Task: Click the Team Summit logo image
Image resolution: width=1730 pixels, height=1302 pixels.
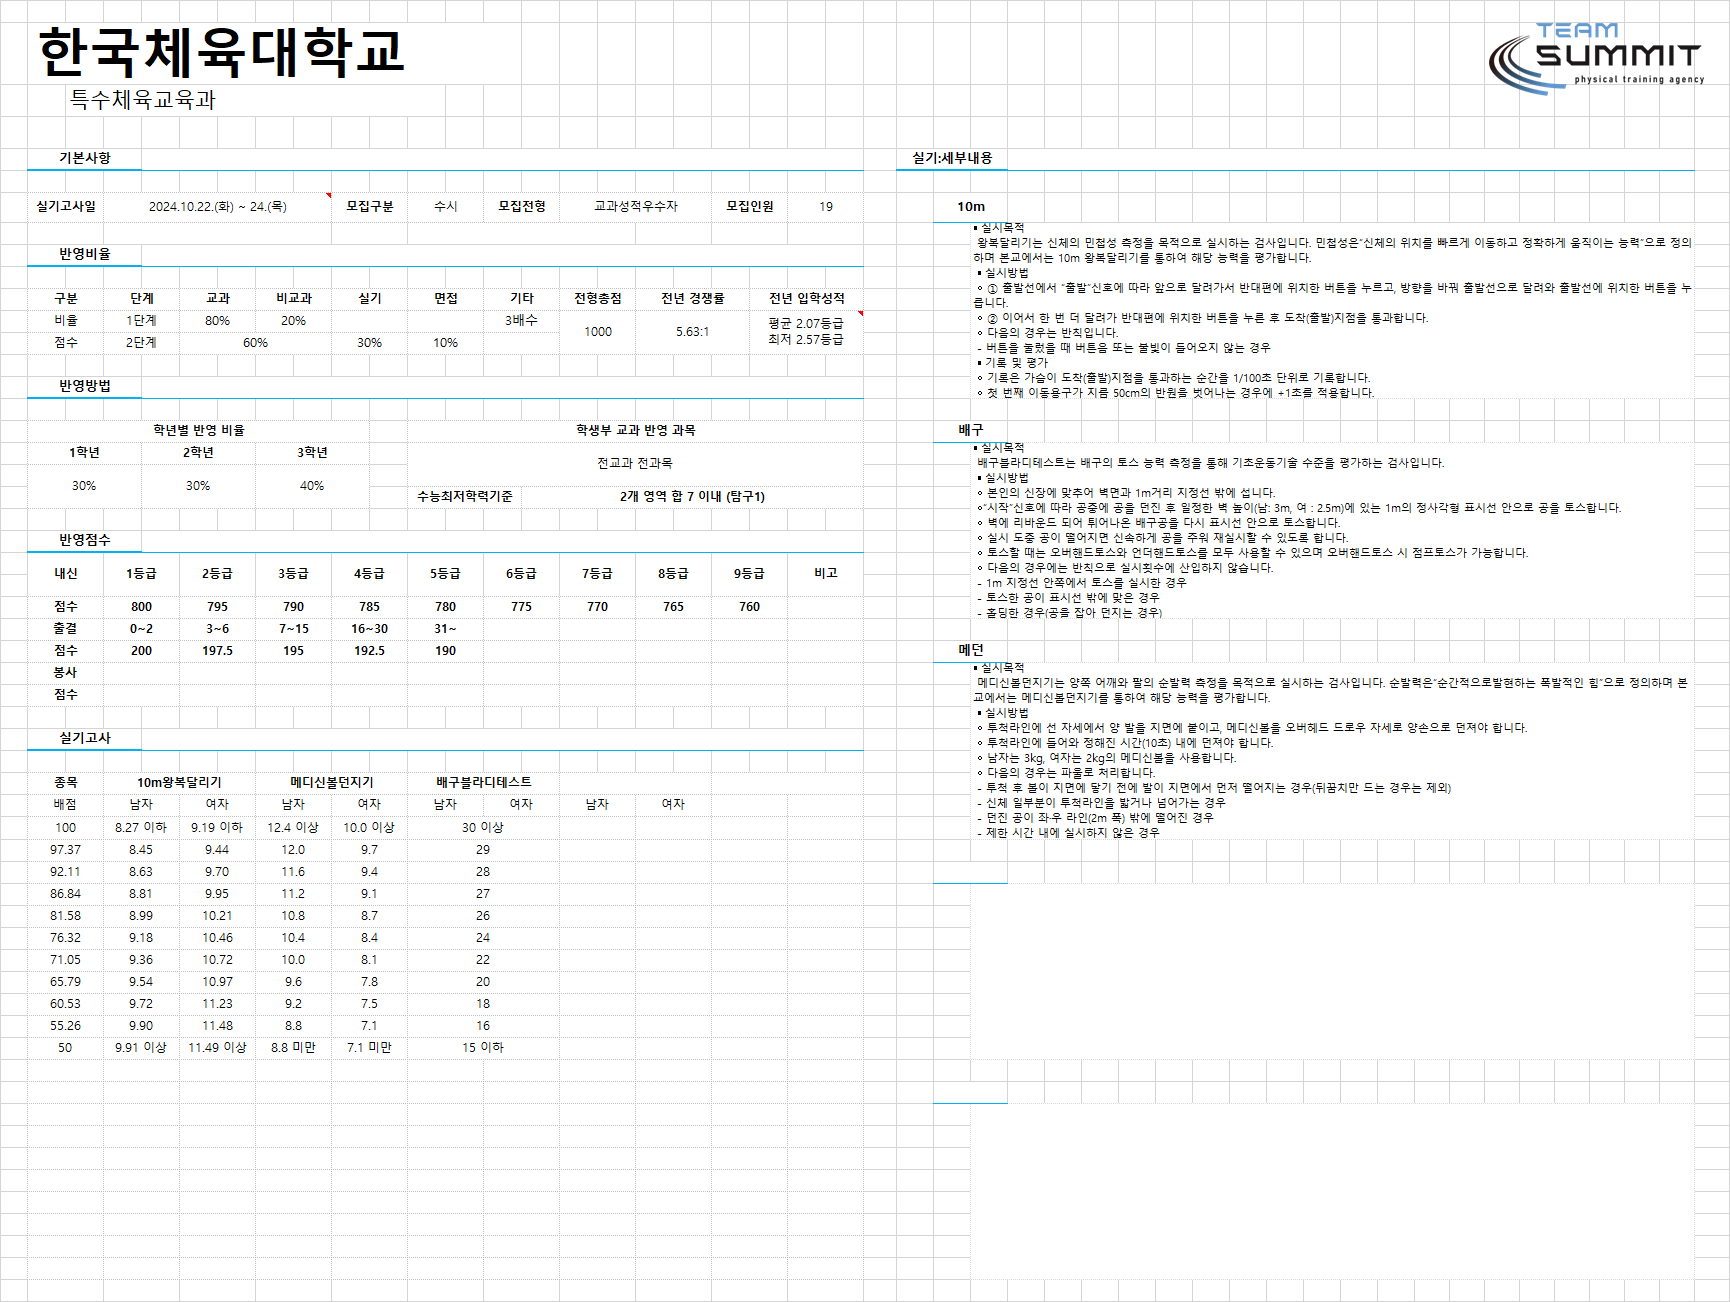Action: [1595, 59]
